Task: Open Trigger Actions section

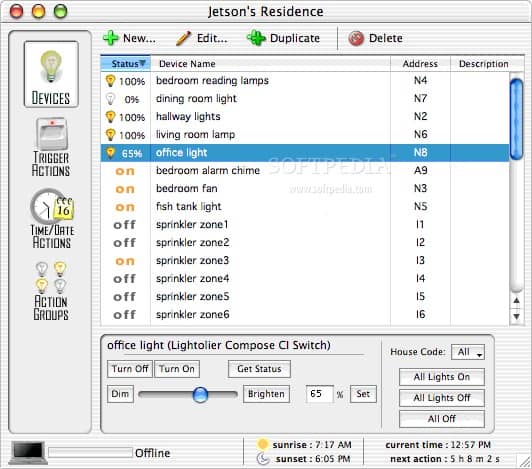Action: tap(51, 147)
